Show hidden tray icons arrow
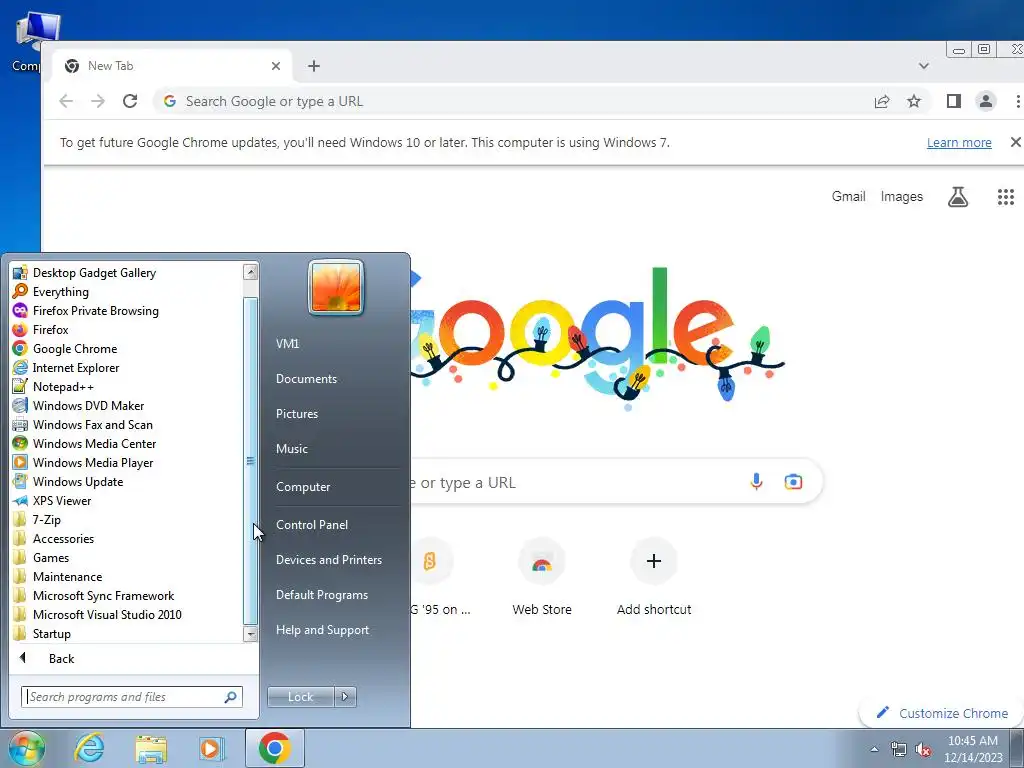This screenshot has height=768, width=1024. [874, 749]
